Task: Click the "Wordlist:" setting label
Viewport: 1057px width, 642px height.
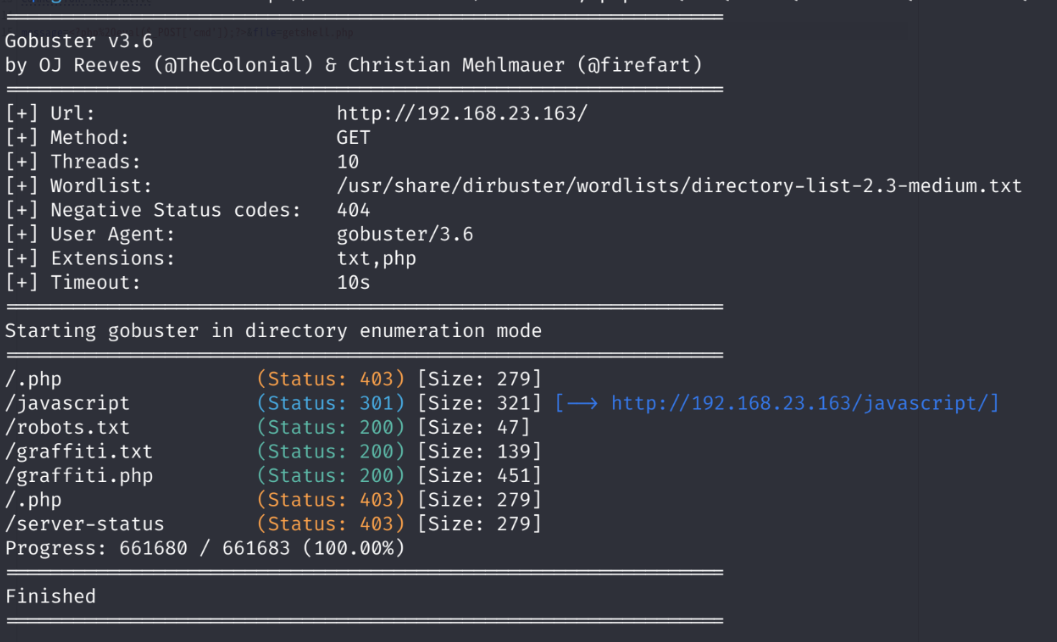Action: click(x=101, y=186)
